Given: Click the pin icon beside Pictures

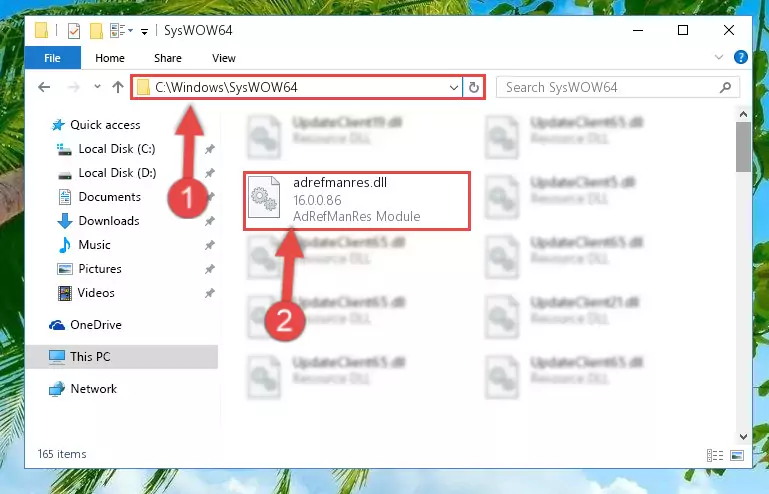Looking at the screenshot, I should click(209, 269).
